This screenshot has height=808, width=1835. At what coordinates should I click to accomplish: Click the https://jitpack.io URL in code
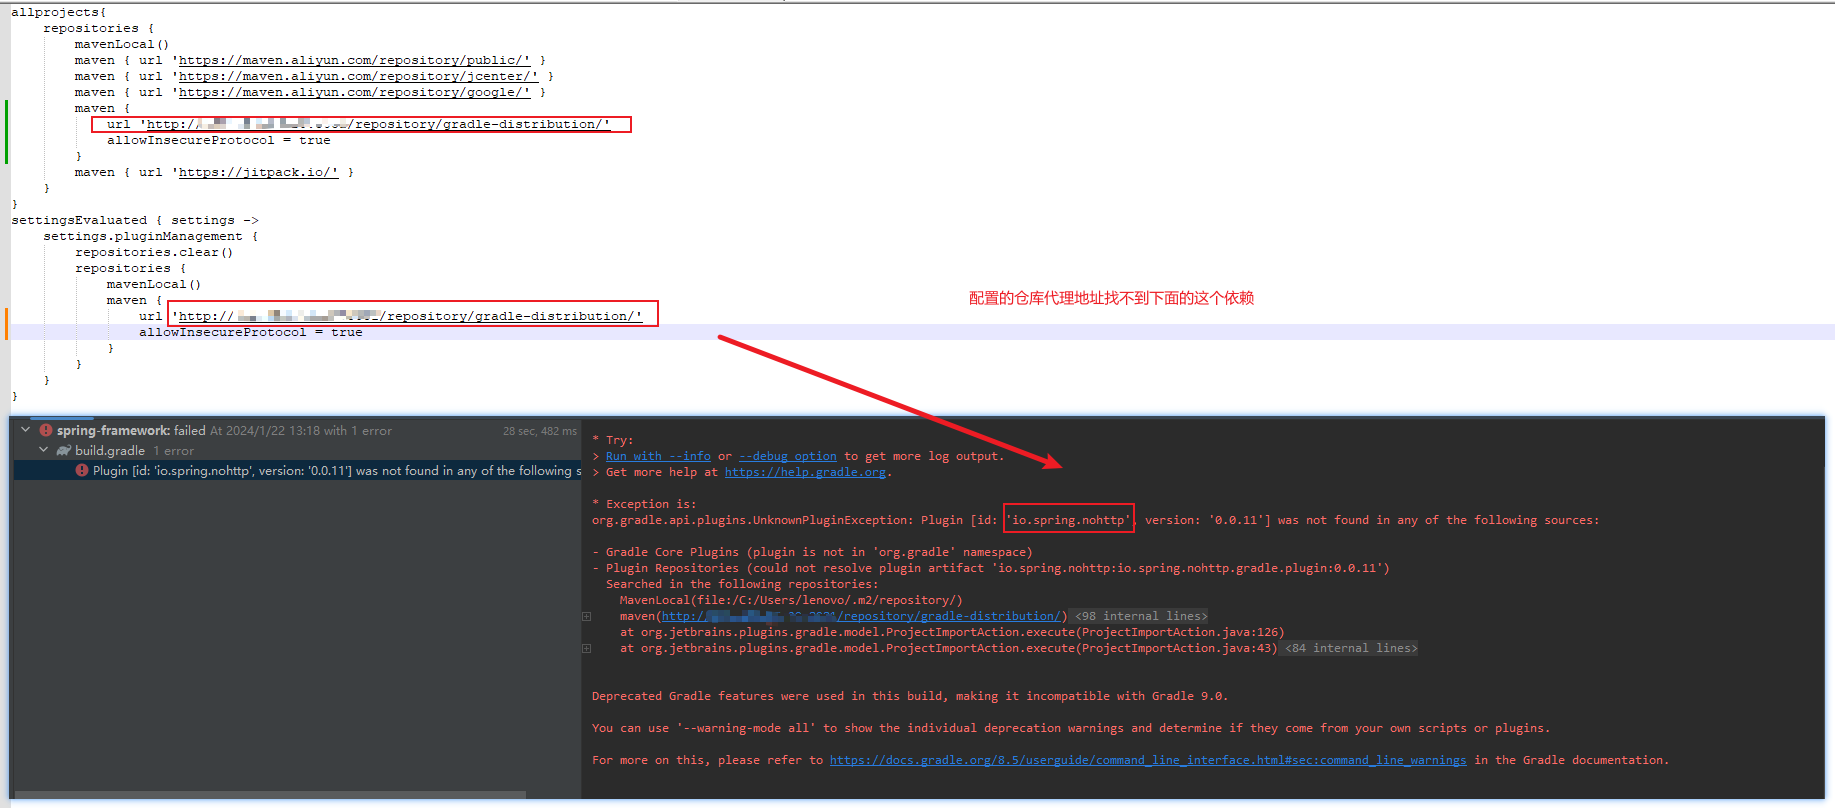[x=258, y=172]
